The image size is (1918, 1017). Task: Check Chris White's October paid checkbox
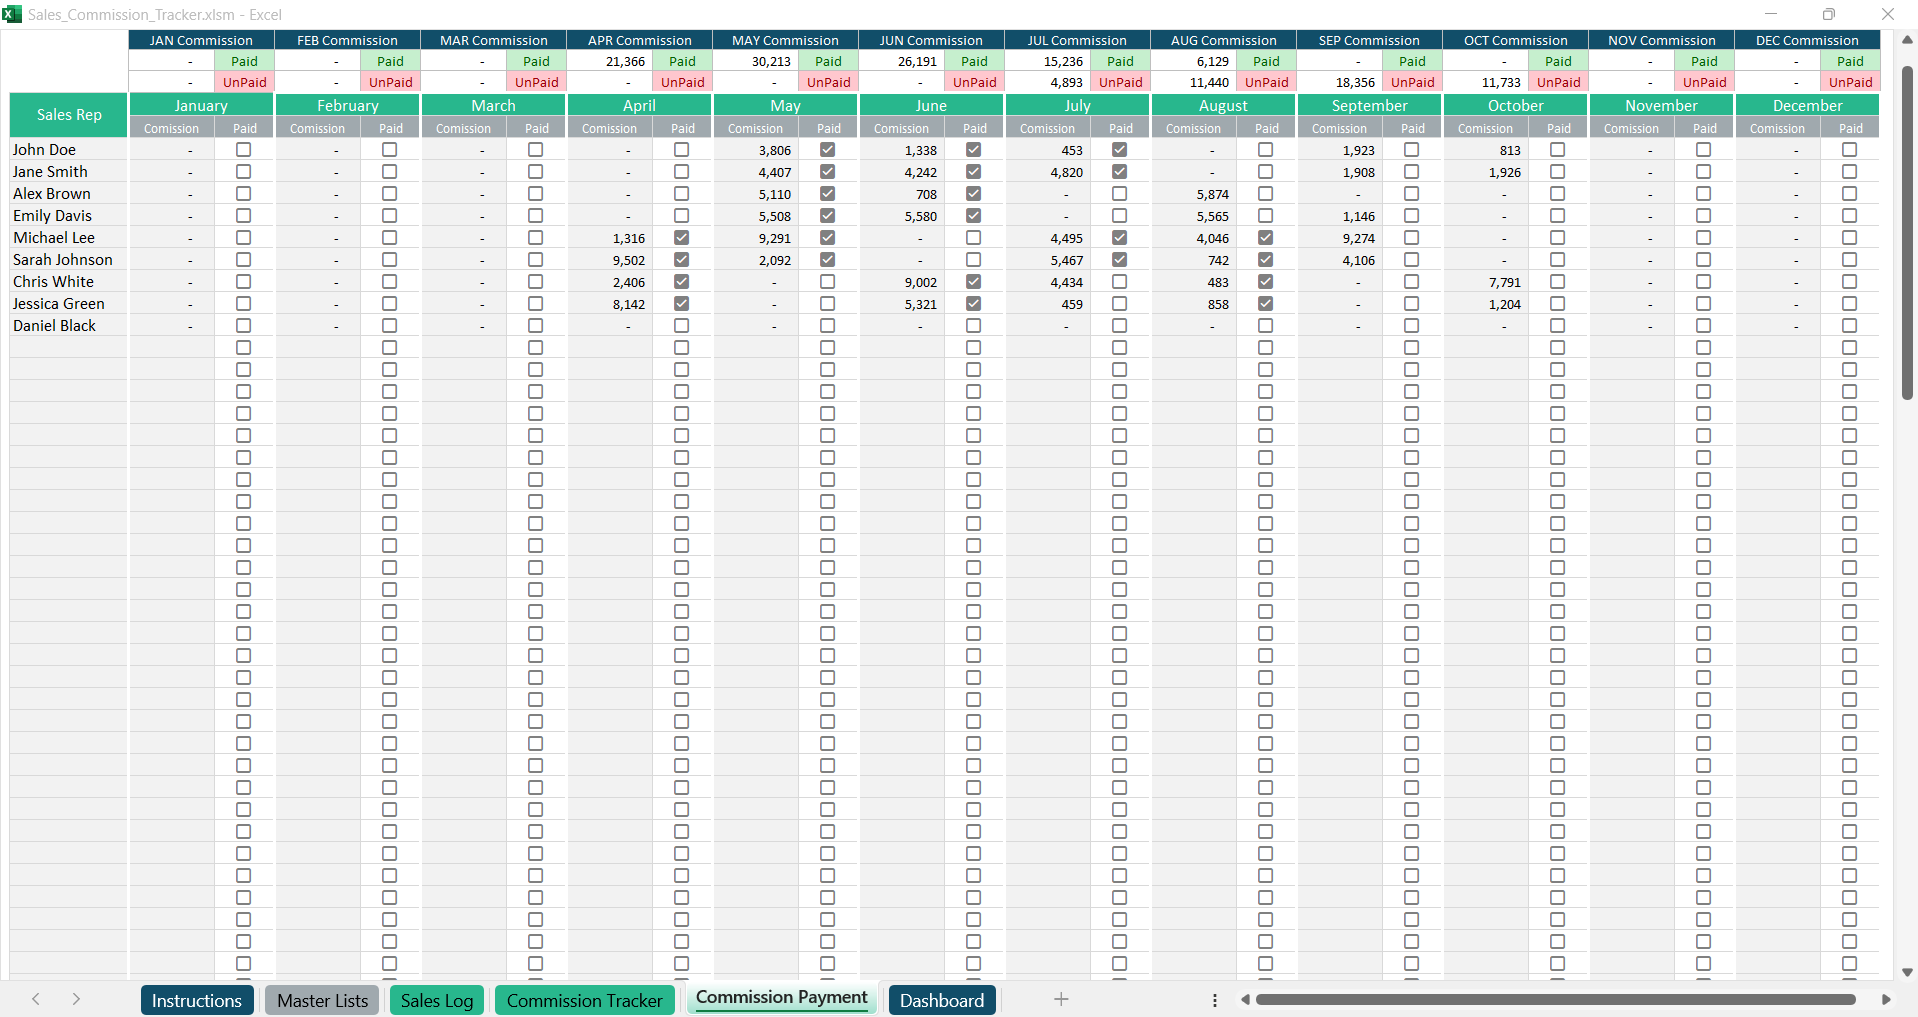click(1557, 282)
